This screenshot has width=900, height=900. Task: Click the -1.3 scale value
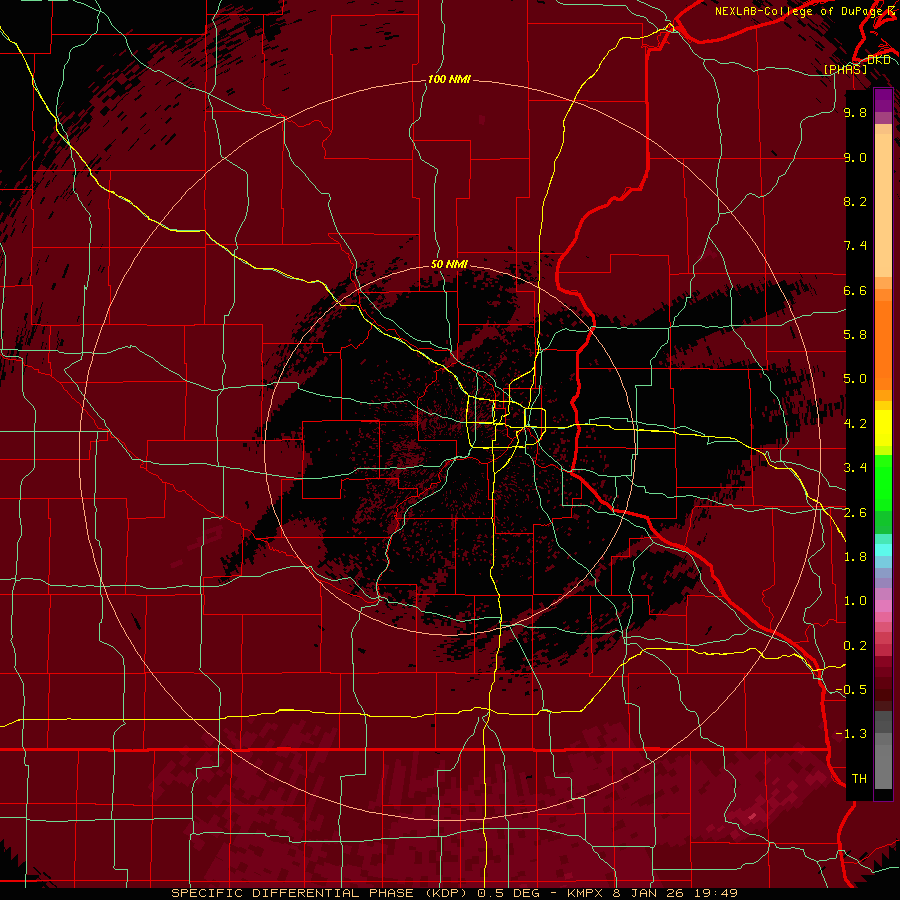click(851, 734)
